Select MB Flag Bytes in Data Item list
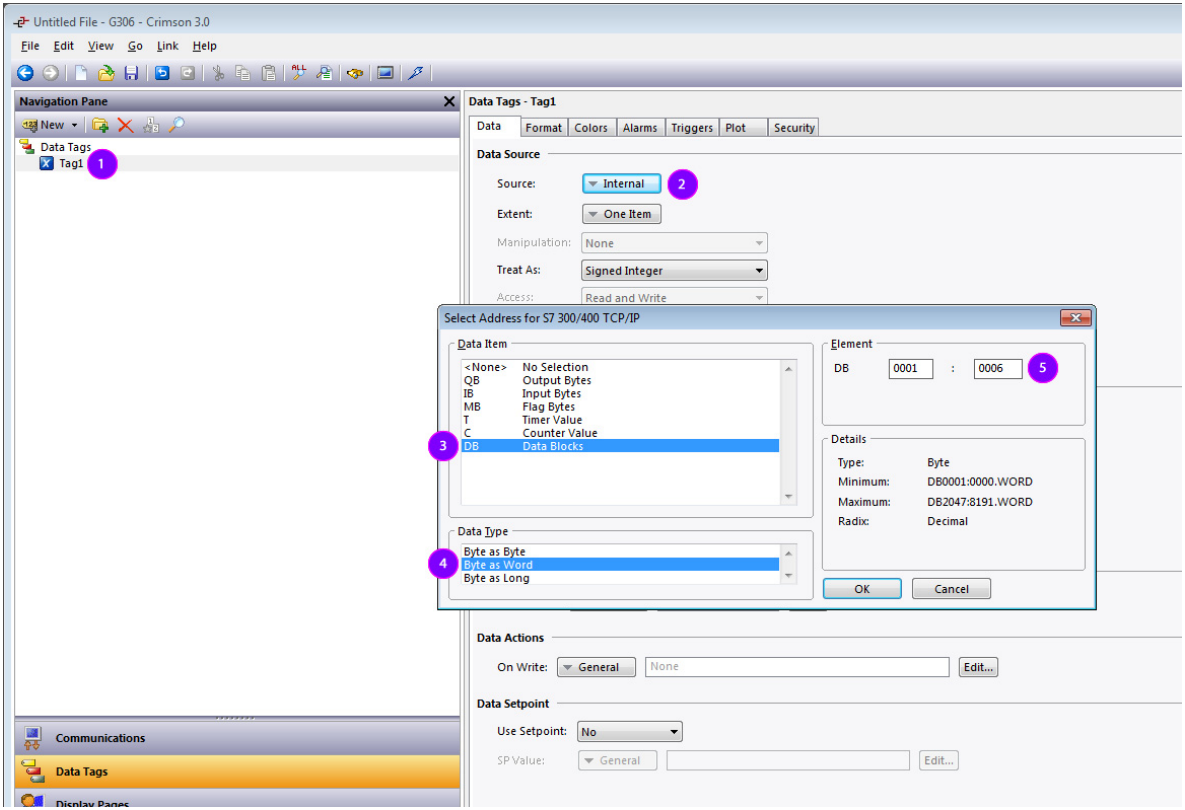 click(x=620, y=407)
